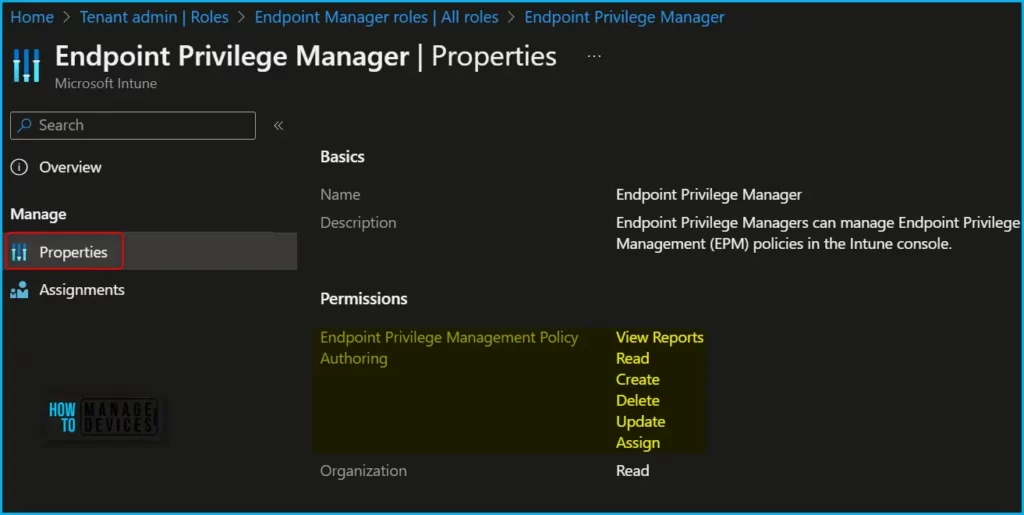The image size is (1024, 515).
Task: Click the Overview info circle icon
Action: [19, 167]
